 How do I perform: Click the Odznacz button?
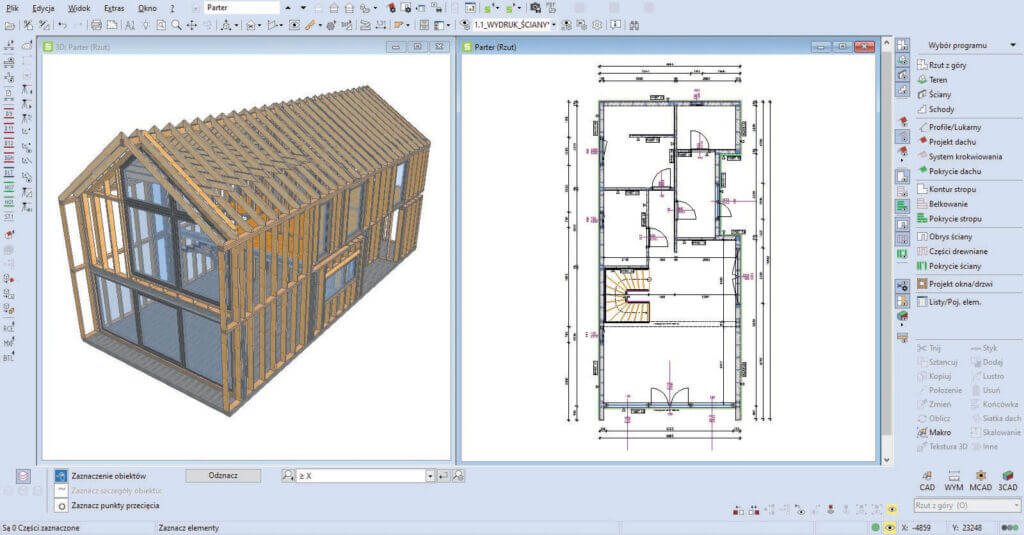coord(223,476)
